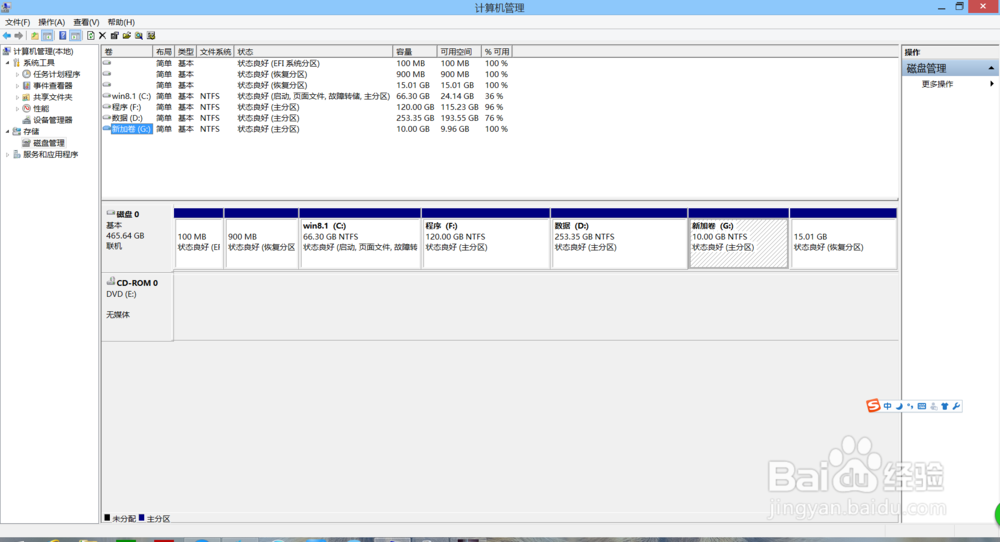Sort by the 文件系统 column header
Viewport: 1000px width, 542px height.
pyautogui.click(x=216, y=52)
